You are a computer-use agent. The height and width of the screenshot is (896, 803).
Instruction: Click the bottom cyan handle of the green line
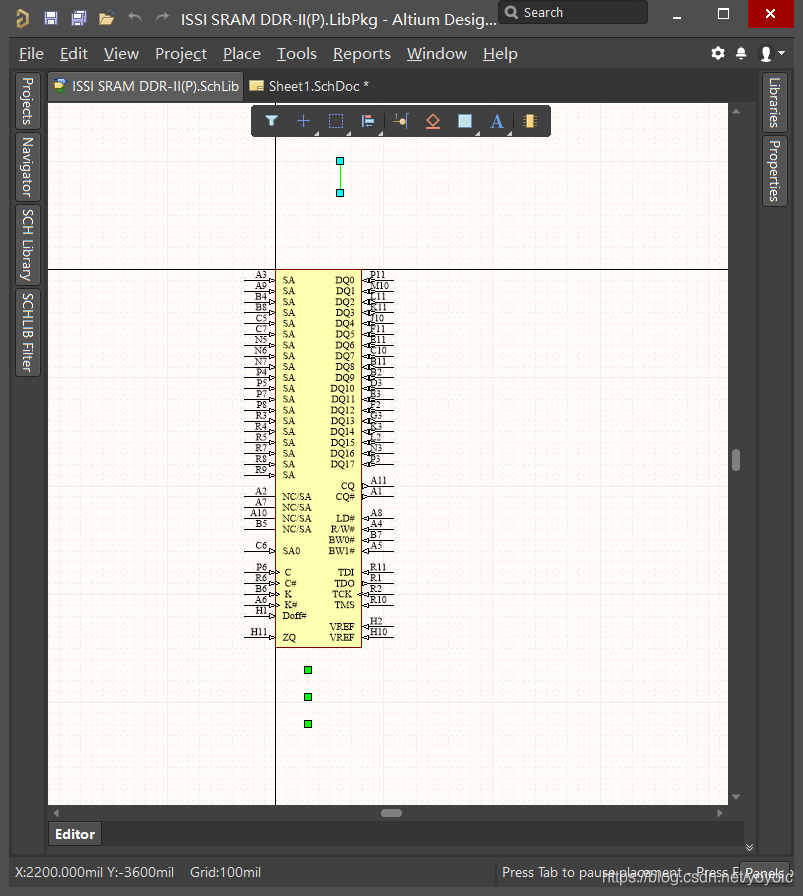pyautogui.click(x=340, y=193)
